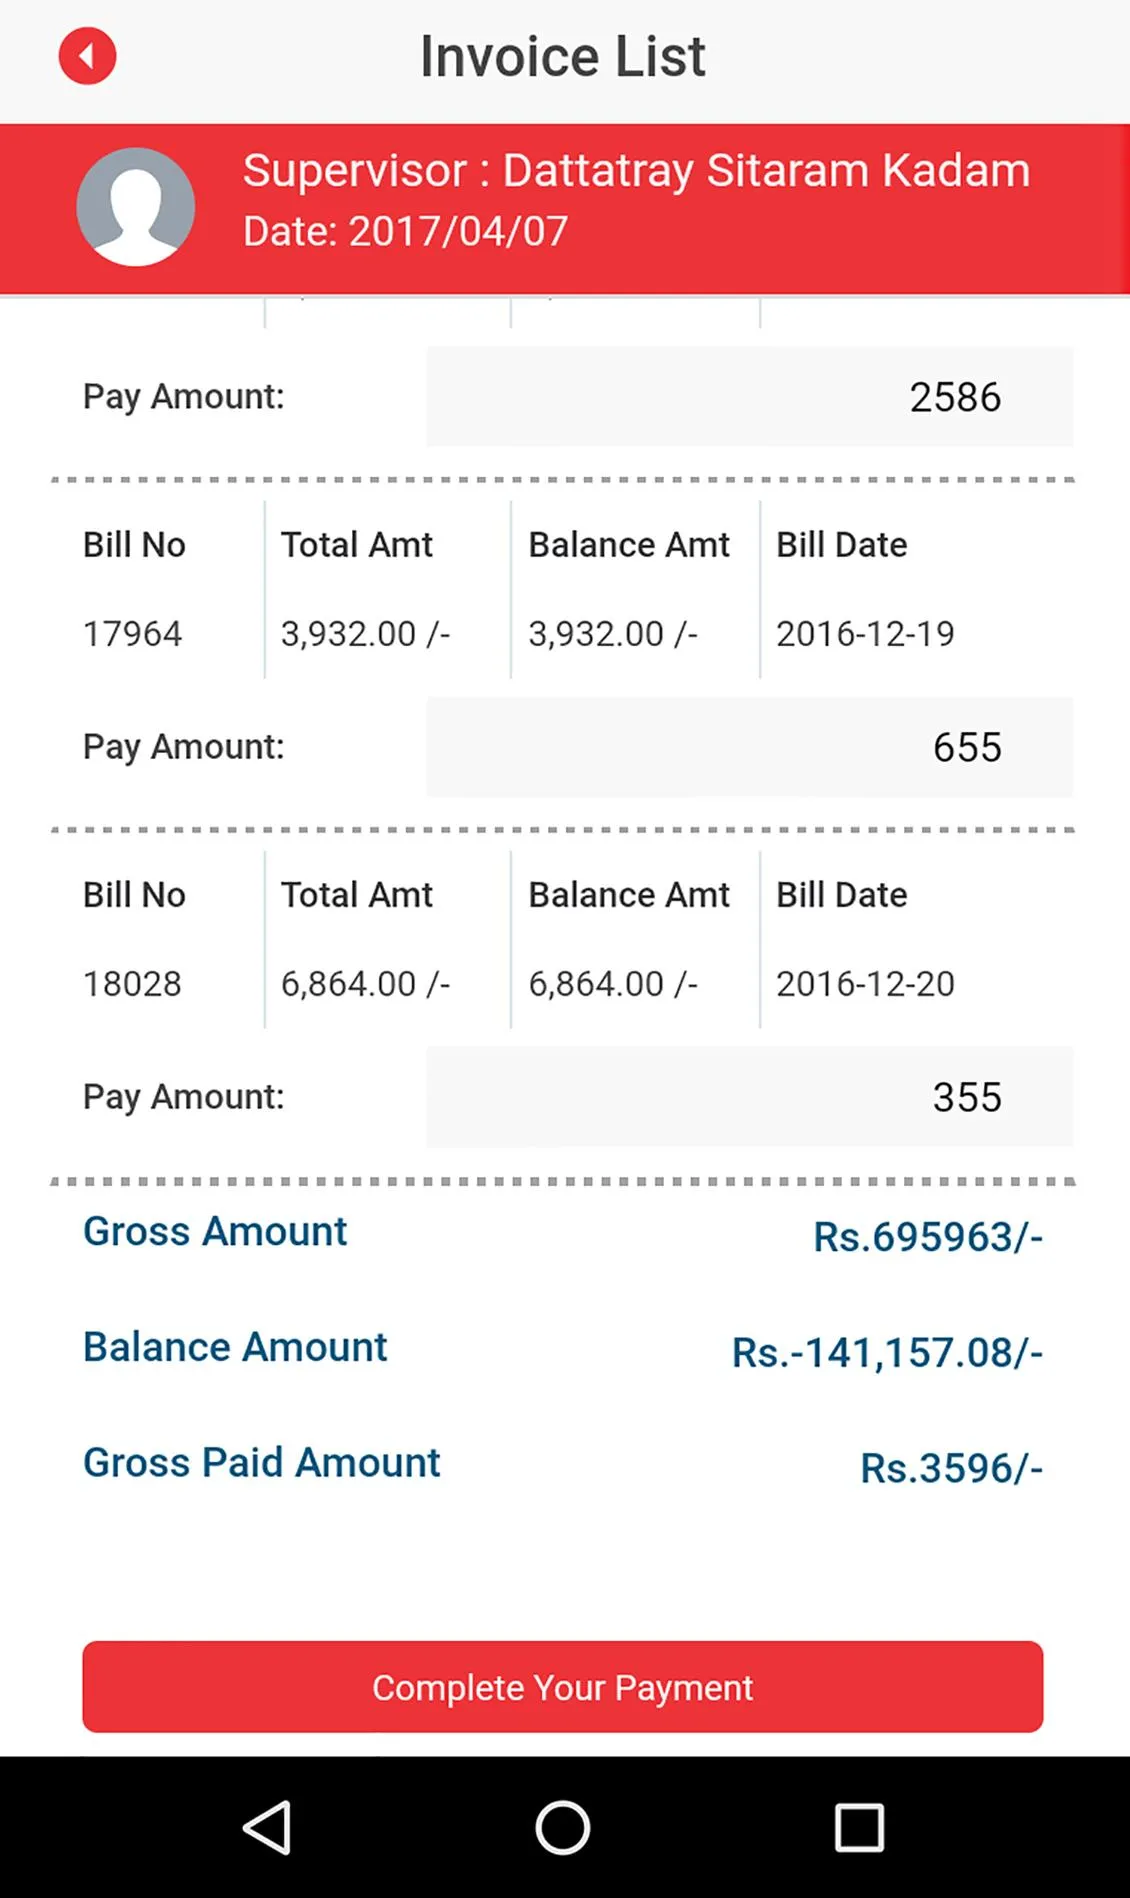Screen dimensions: 1130x1898
Task: Tap the Invoice List title
Action: [563, 56]
